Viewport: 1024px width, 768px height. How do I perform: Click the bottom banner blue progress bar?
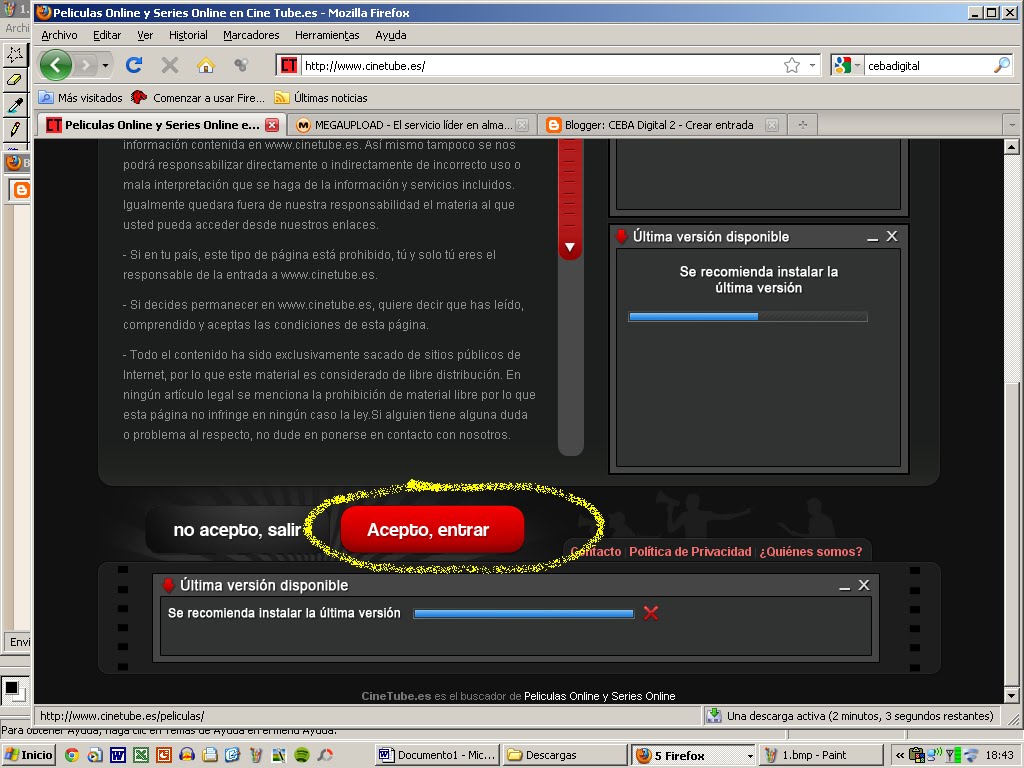pyautogui.click(x=524, y=614)
